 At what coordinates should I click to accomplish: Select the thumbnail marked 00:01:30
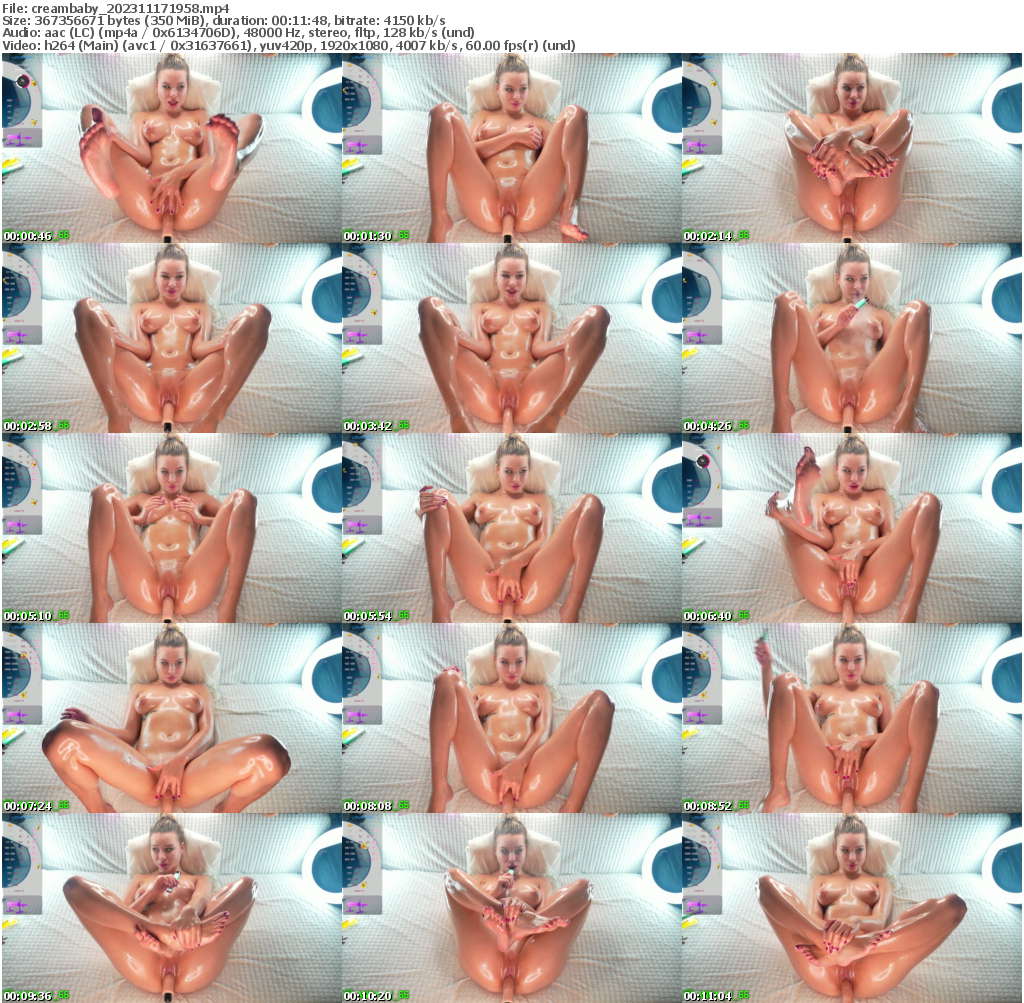click(x=512, y=148)
